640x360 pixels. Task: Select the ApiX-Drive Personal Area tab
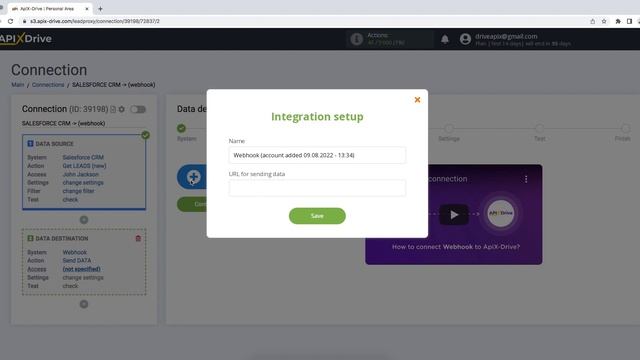click(47, 9)
